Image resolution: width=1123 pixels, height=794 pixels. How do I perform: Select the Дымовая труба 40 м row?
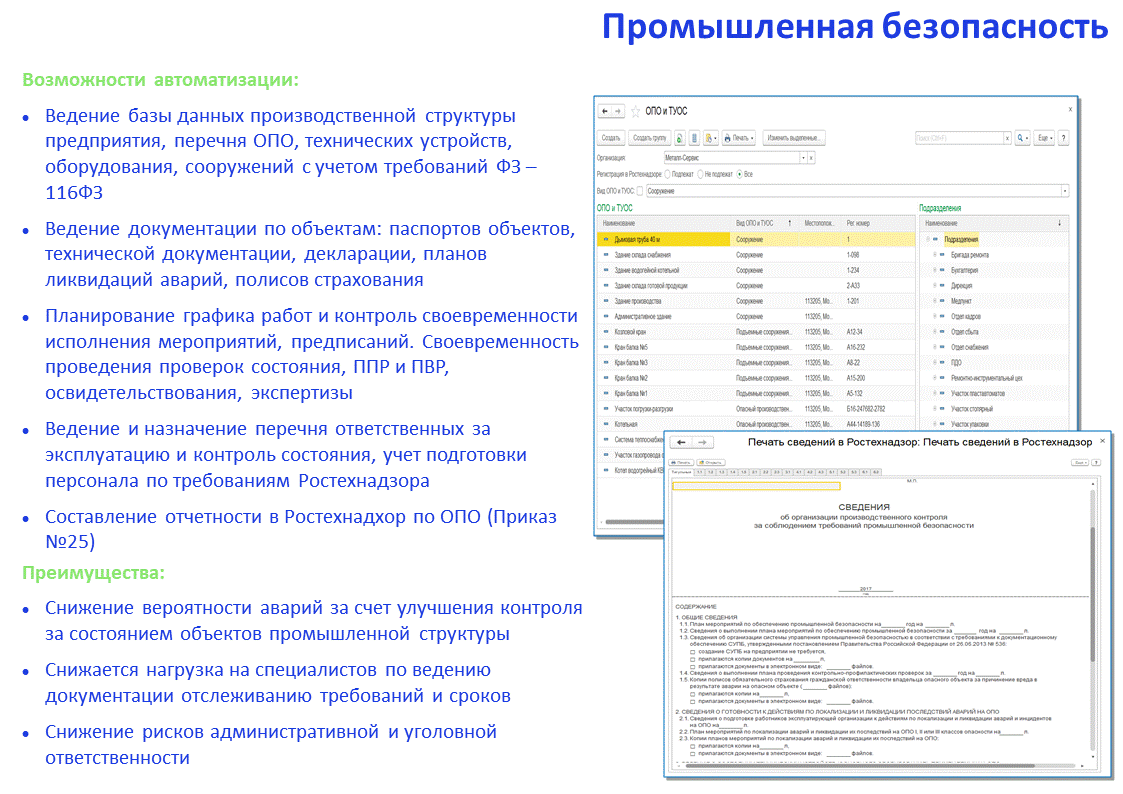(x=756, y=240)
